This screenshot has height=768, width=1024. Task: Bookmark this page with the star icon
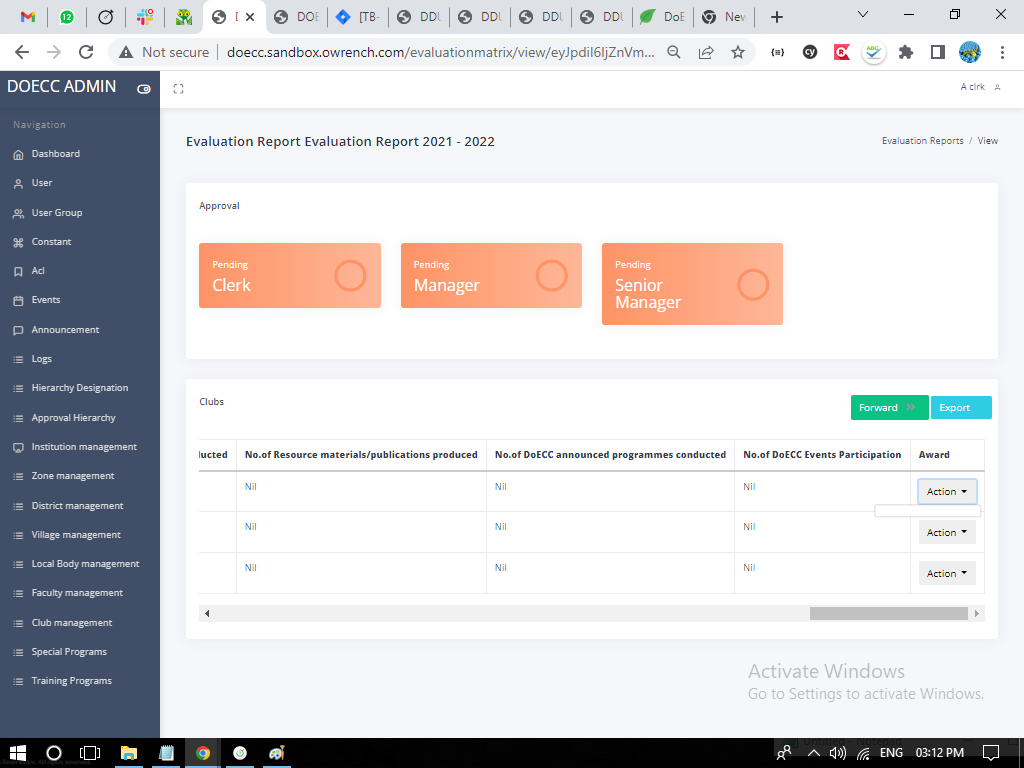point(738,52)
